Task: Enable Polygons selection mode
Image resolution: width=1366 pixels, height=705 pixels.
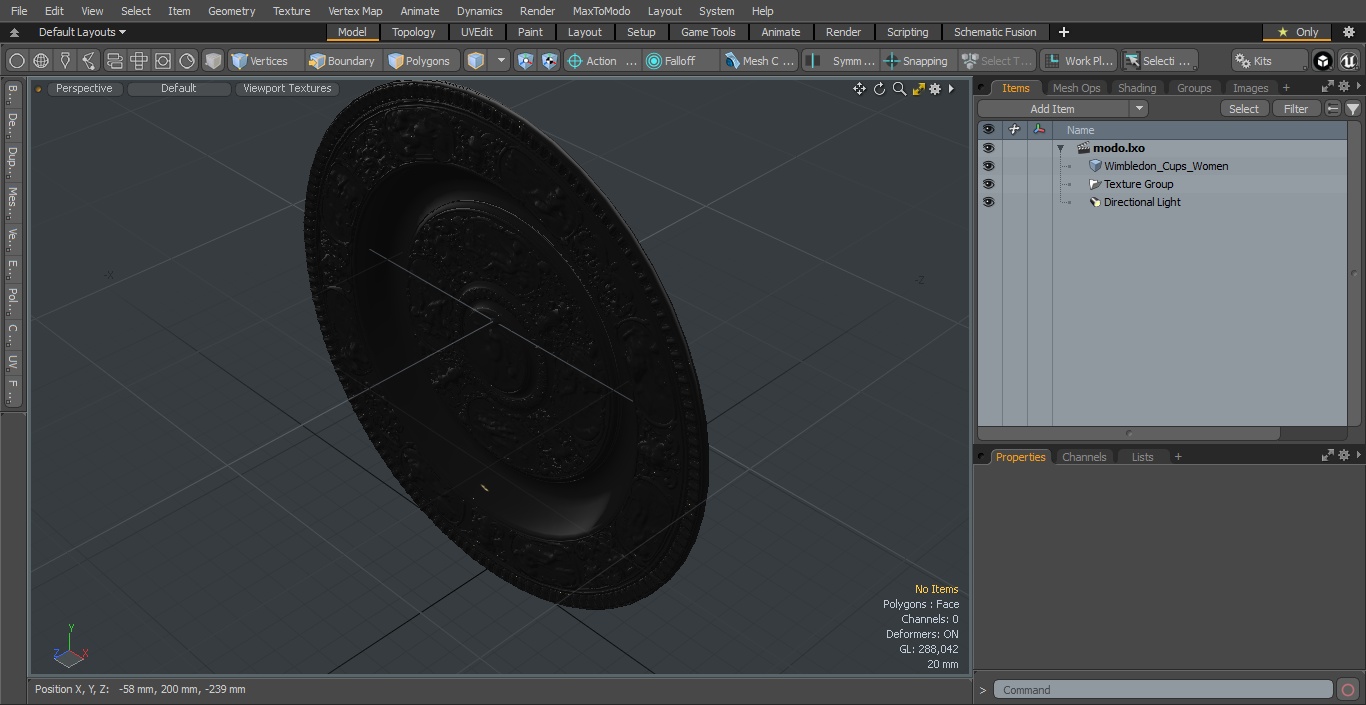Action: (x=419, y=61)
